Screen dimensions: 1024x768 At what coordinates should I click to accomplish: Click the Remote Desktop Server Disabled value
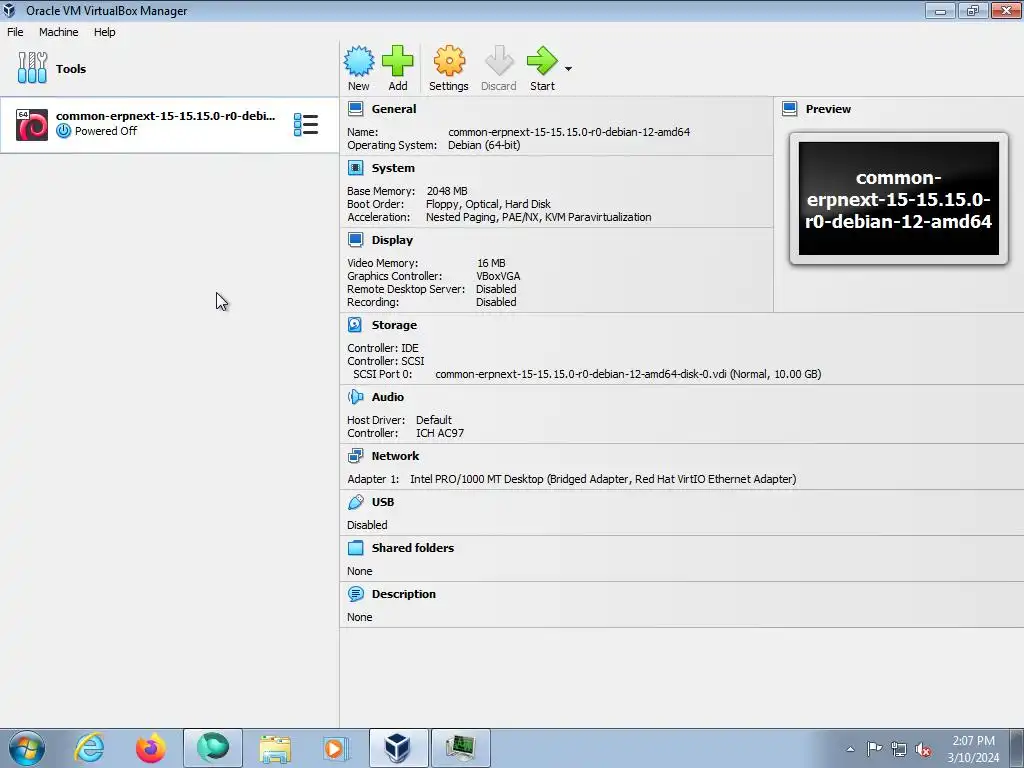coord(496,289)
